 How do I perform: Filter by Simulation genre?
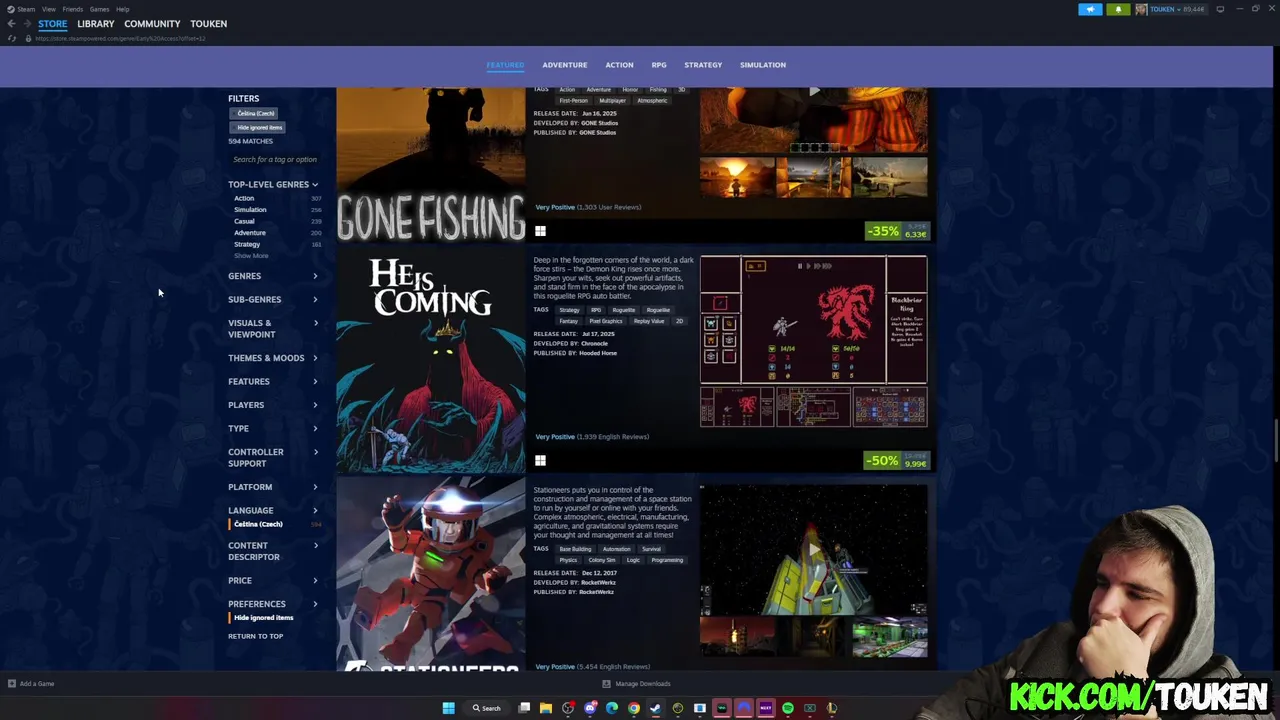tap(250, 210)
